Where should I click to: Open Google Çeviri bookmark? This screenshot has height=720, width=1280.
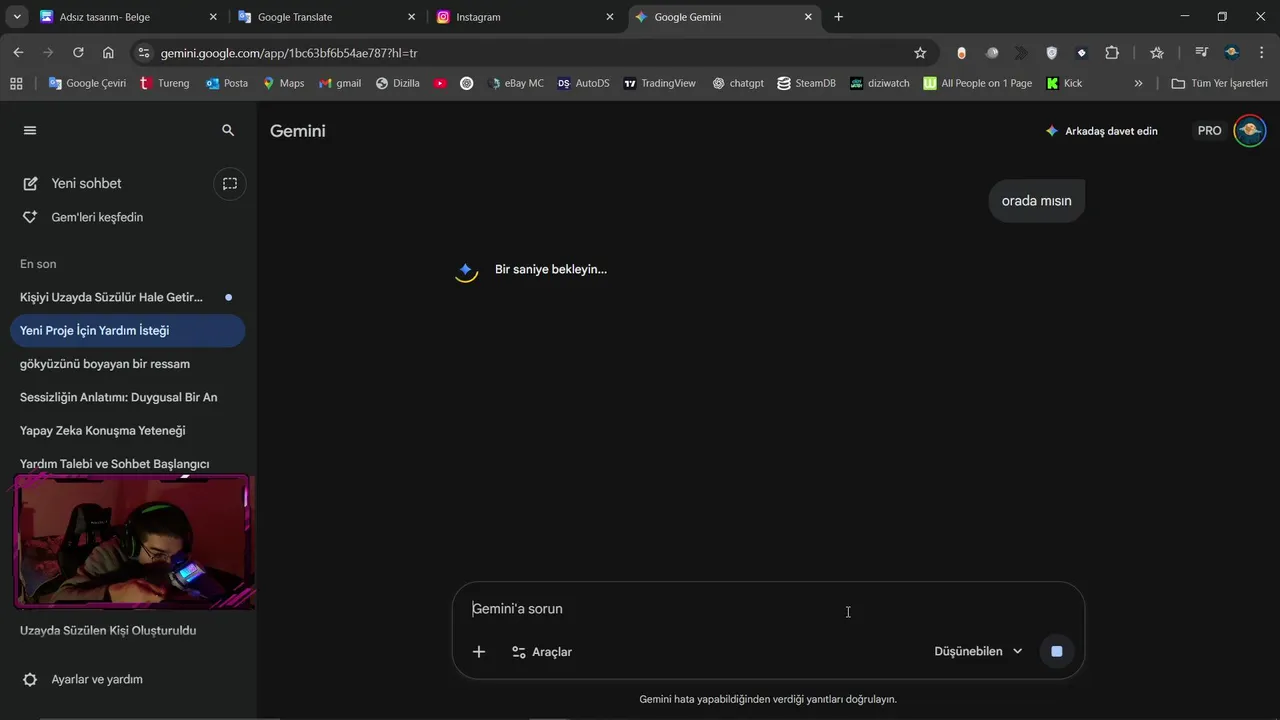point(87,83)
